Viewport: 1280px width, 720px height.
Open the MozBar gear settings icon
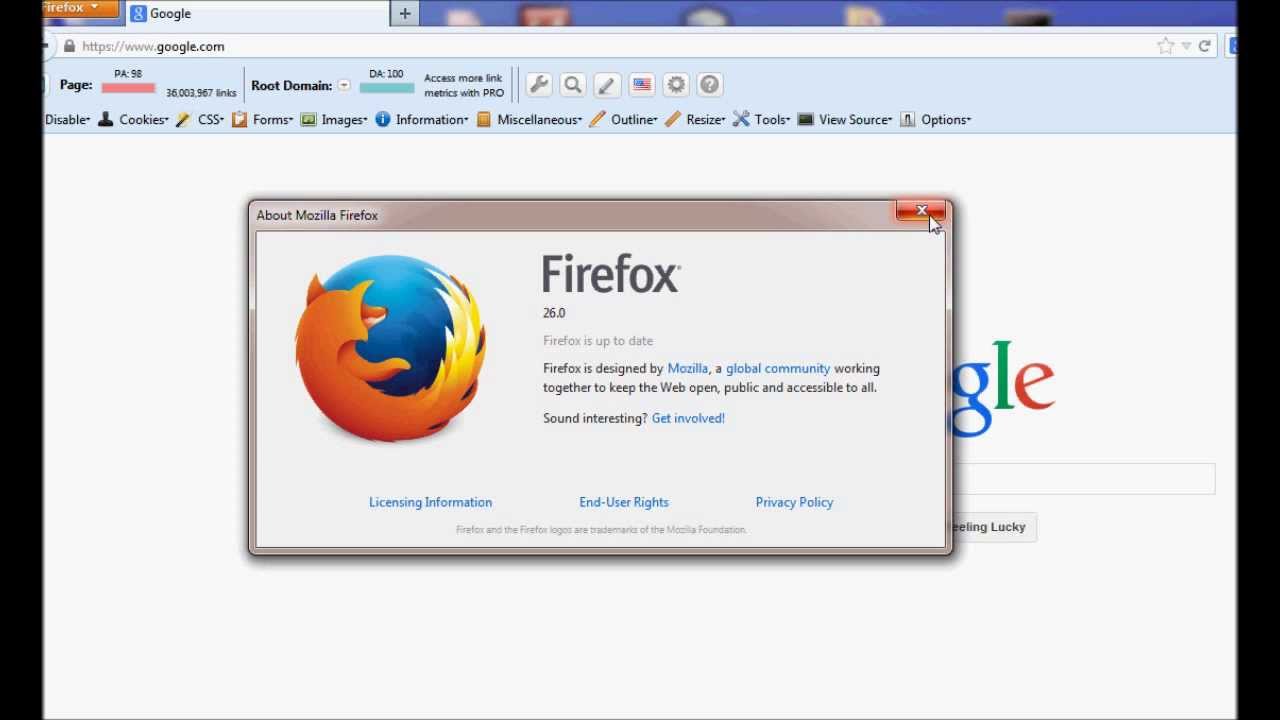(676, 85)
